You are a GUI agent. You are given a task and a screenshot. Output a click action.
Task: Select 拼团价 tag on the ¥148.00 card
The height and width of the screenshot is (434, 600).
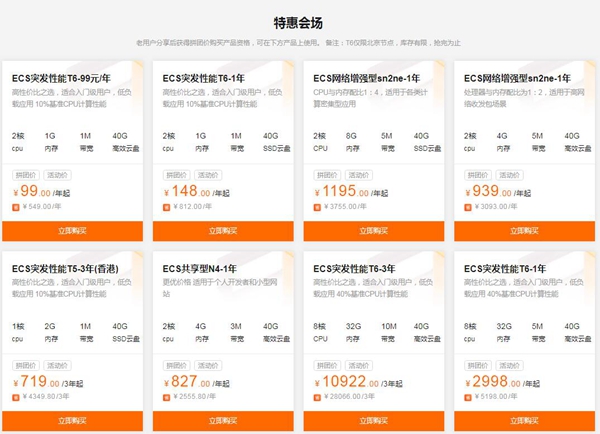(x=176, y=175)
